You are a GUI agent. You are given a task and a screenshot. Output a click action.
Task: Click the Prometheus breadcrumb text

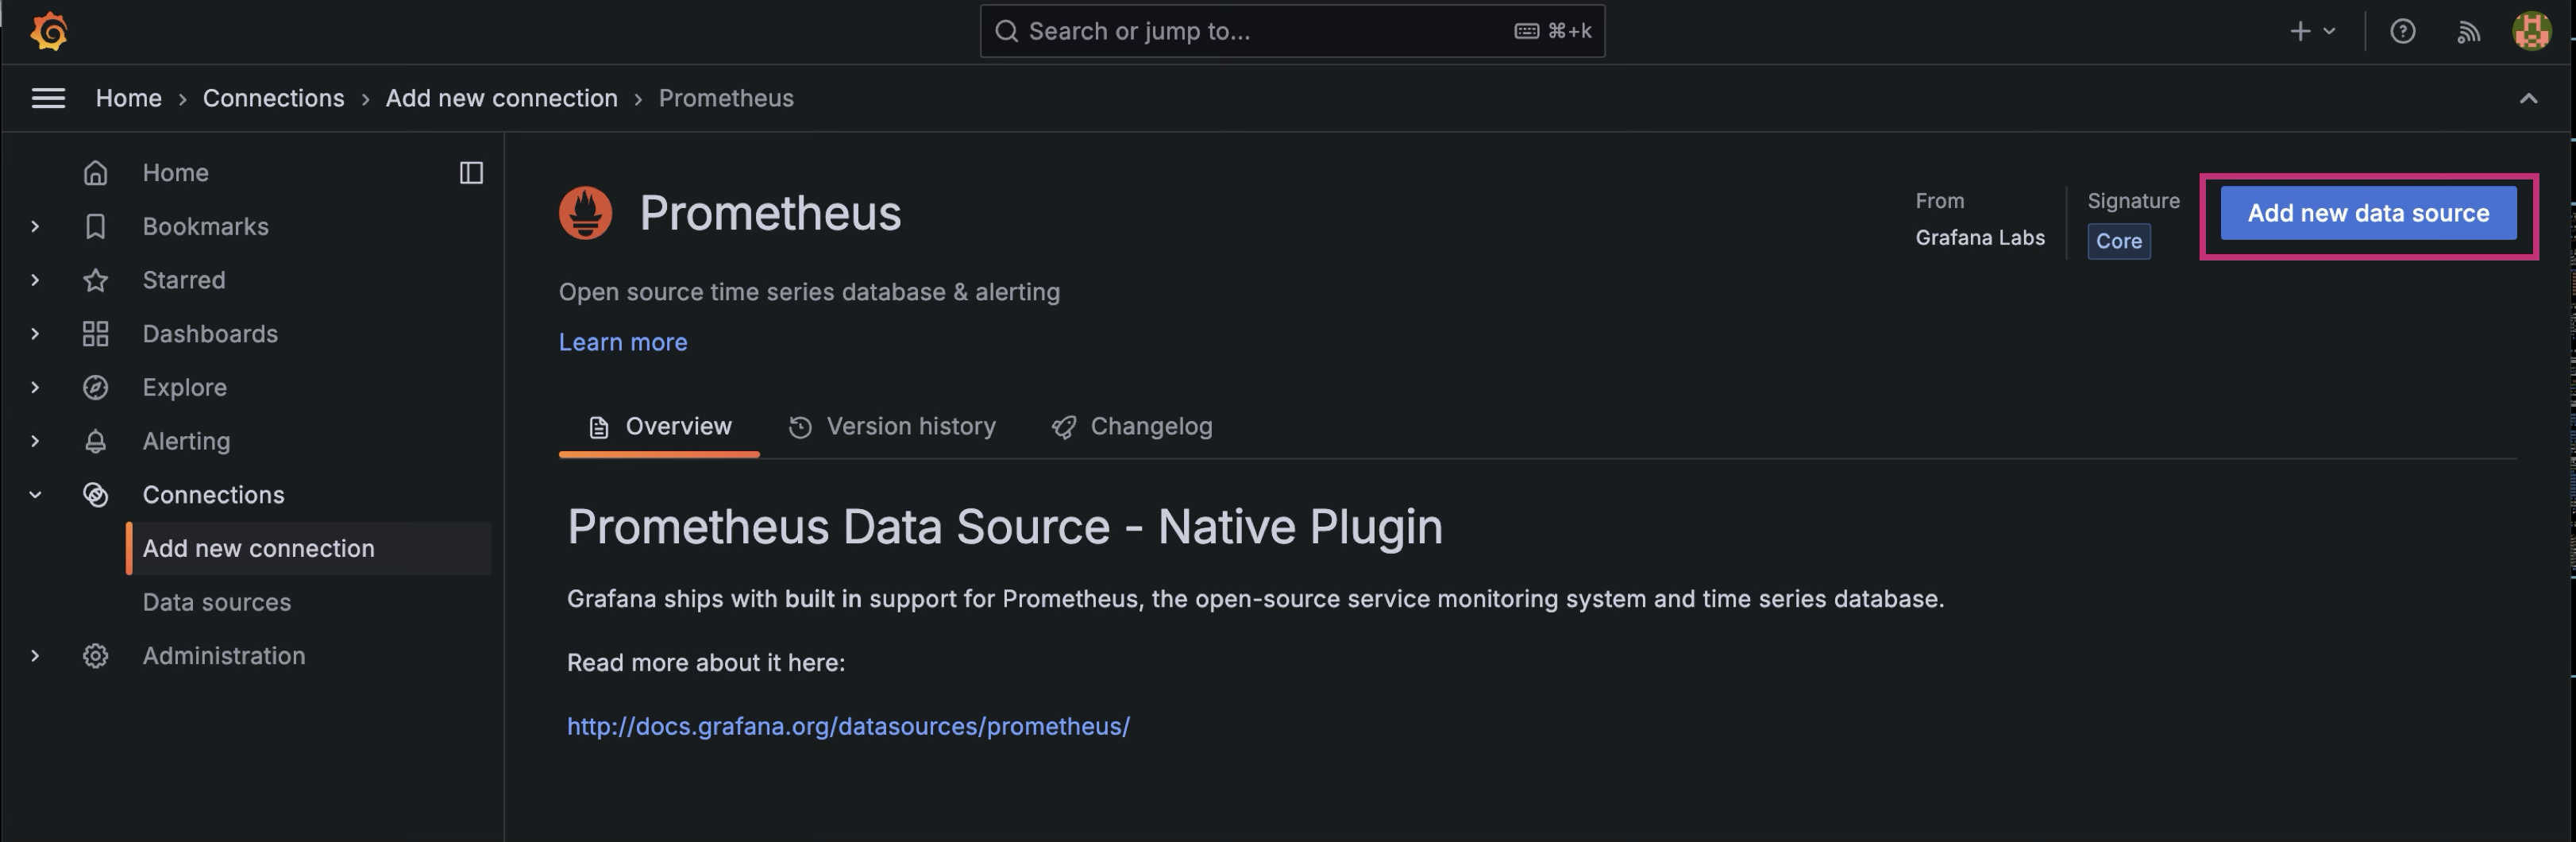pyautogui.click(x=725, y=98)
